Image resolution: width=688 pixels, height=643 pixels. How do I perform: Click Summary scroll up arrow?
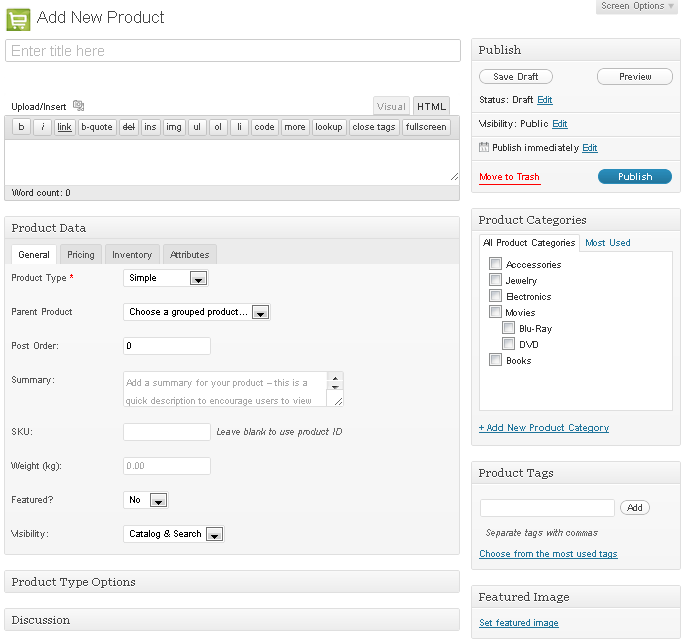pos(335,378)
